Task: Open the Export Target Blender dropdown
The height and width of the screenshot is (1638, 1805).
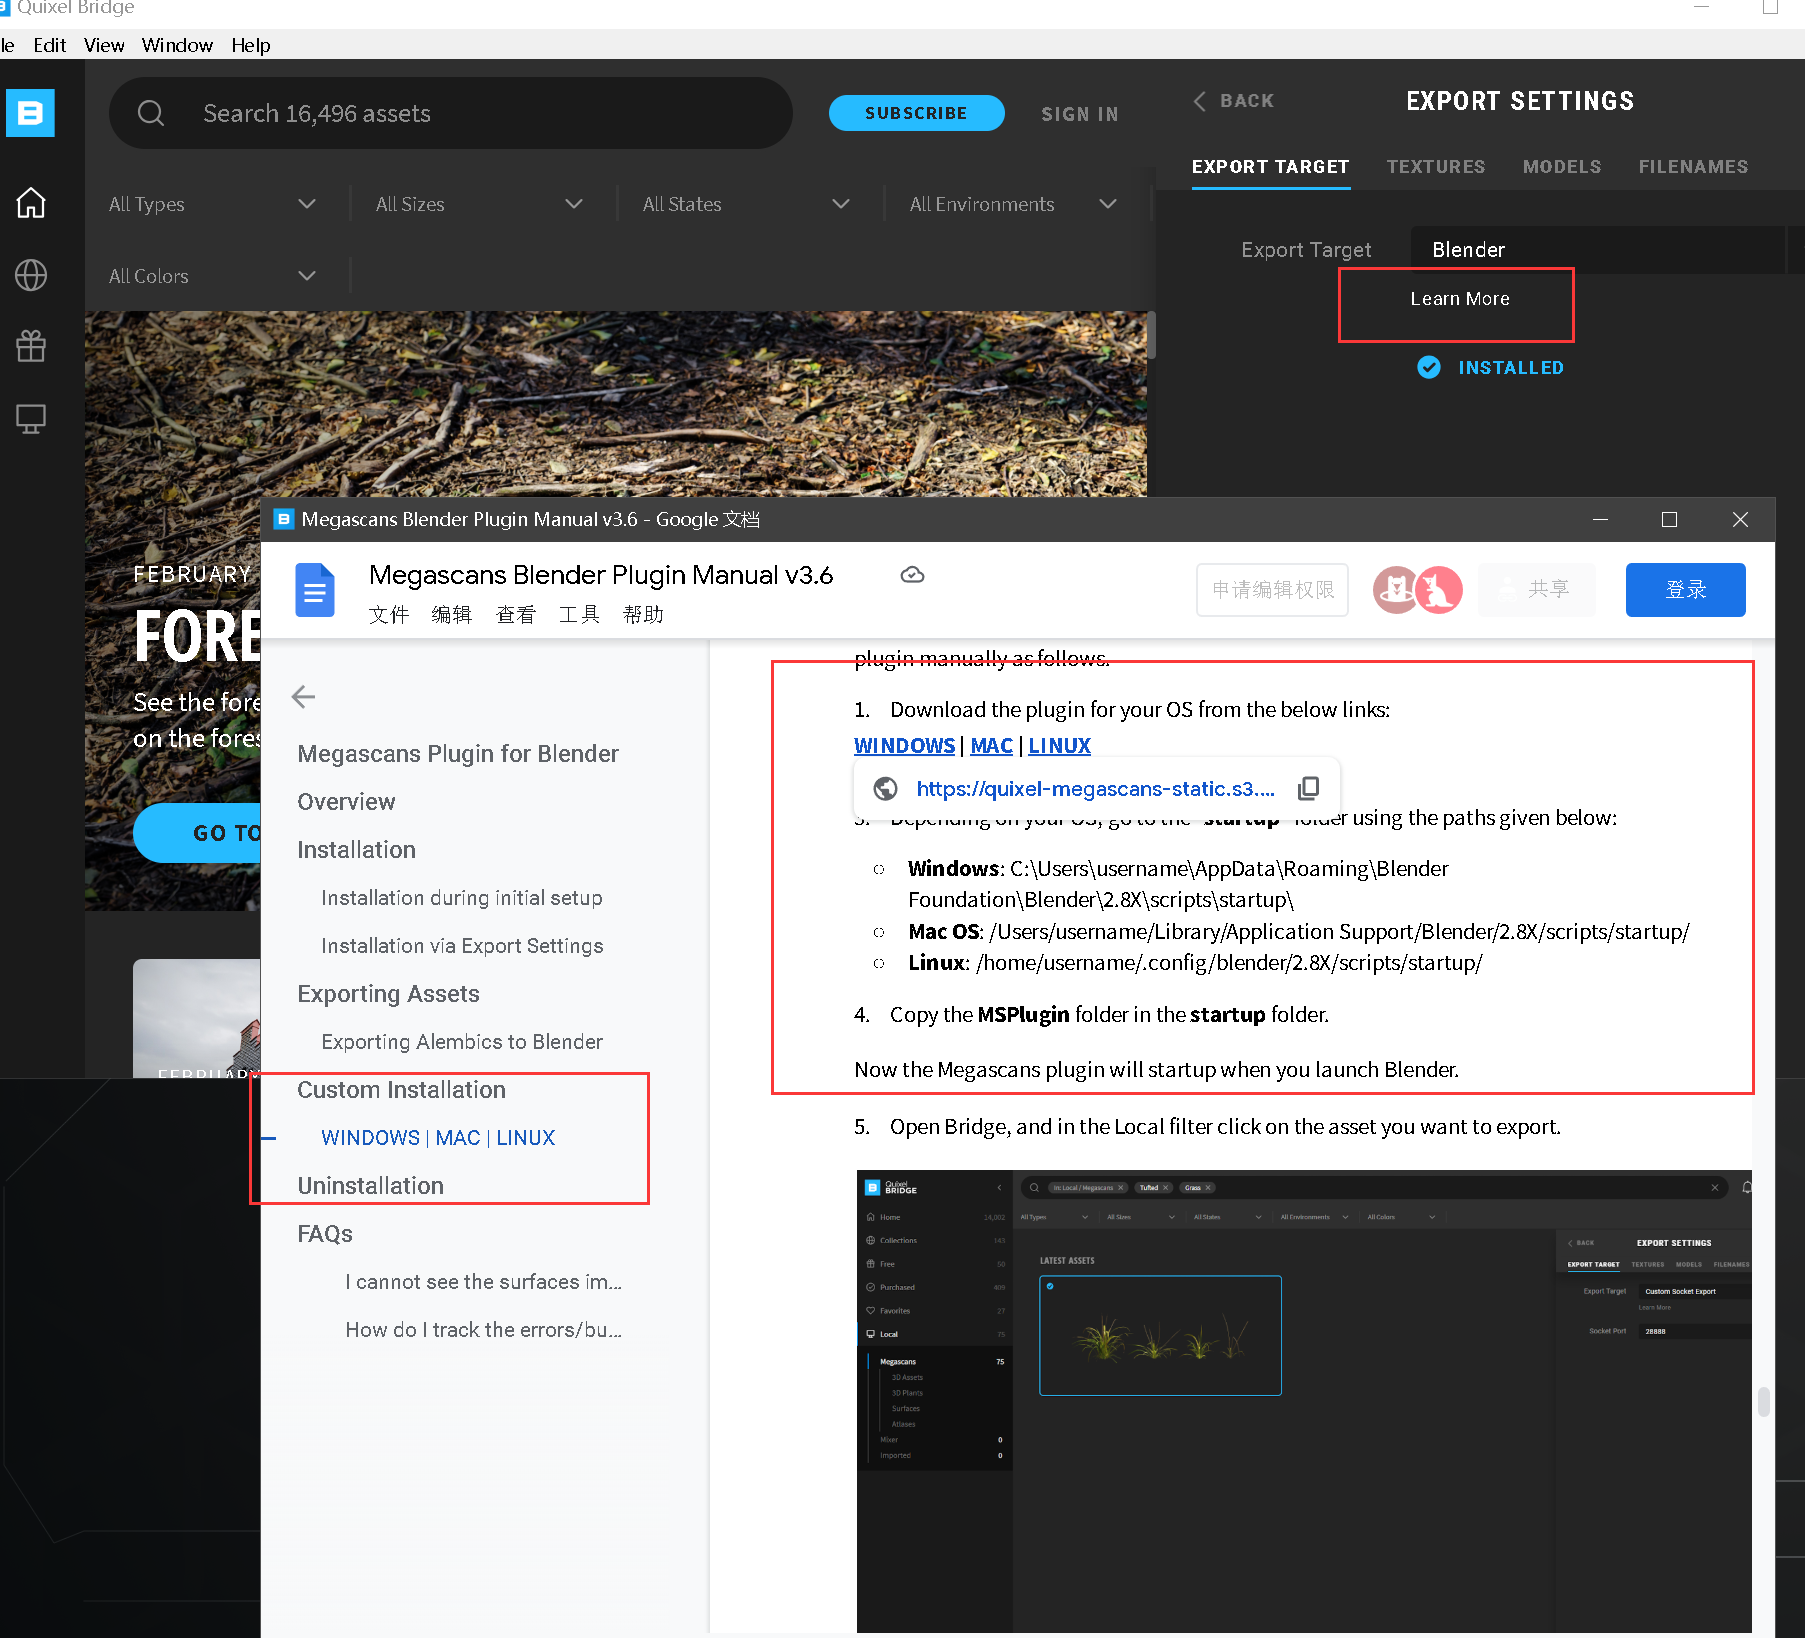Action: coord(1597,250)
